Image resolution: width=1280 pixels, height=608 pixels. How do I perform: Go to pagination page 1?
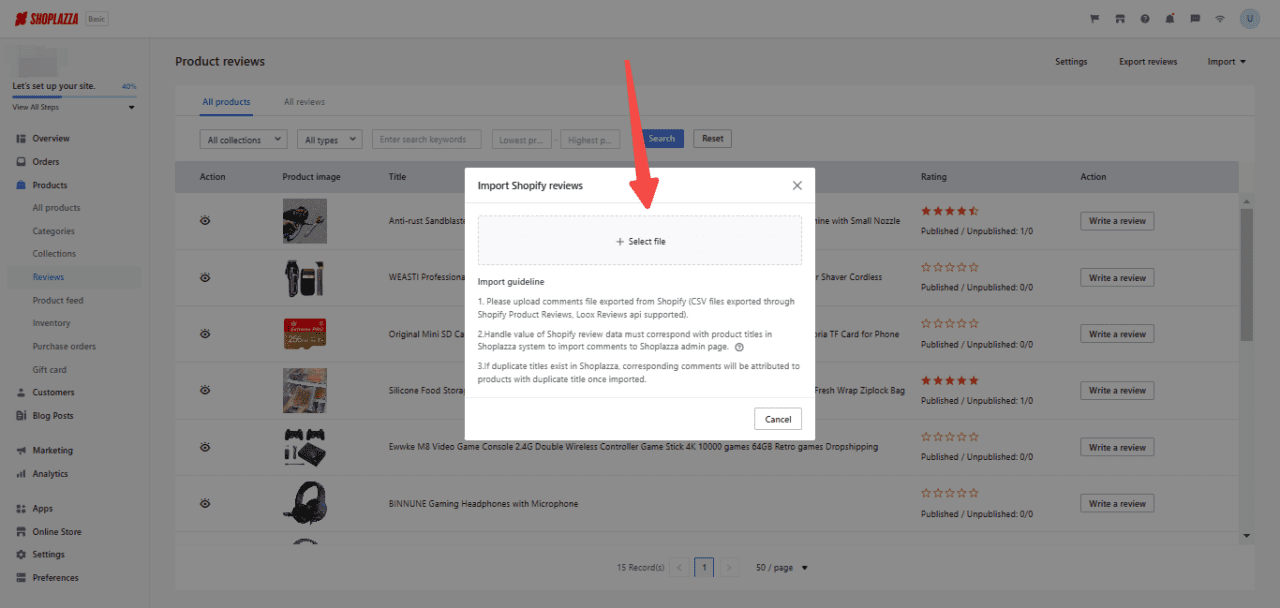pos(704,568)
